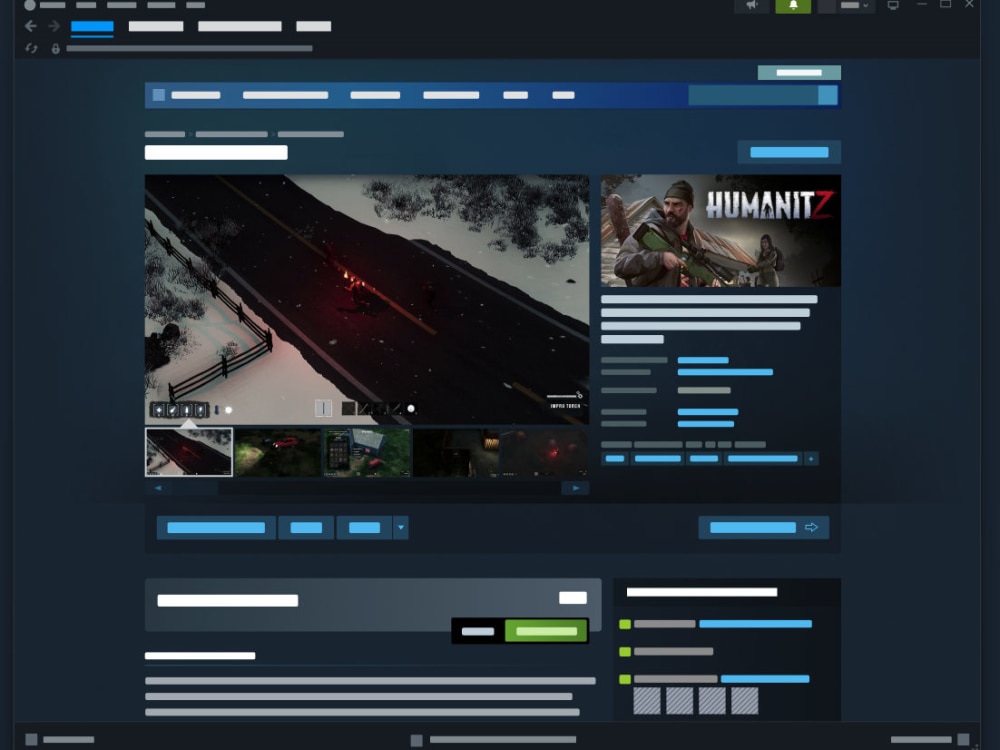Open the third friend avatar in right panel
1000x750 pixels.
click(x=712, y=701)
